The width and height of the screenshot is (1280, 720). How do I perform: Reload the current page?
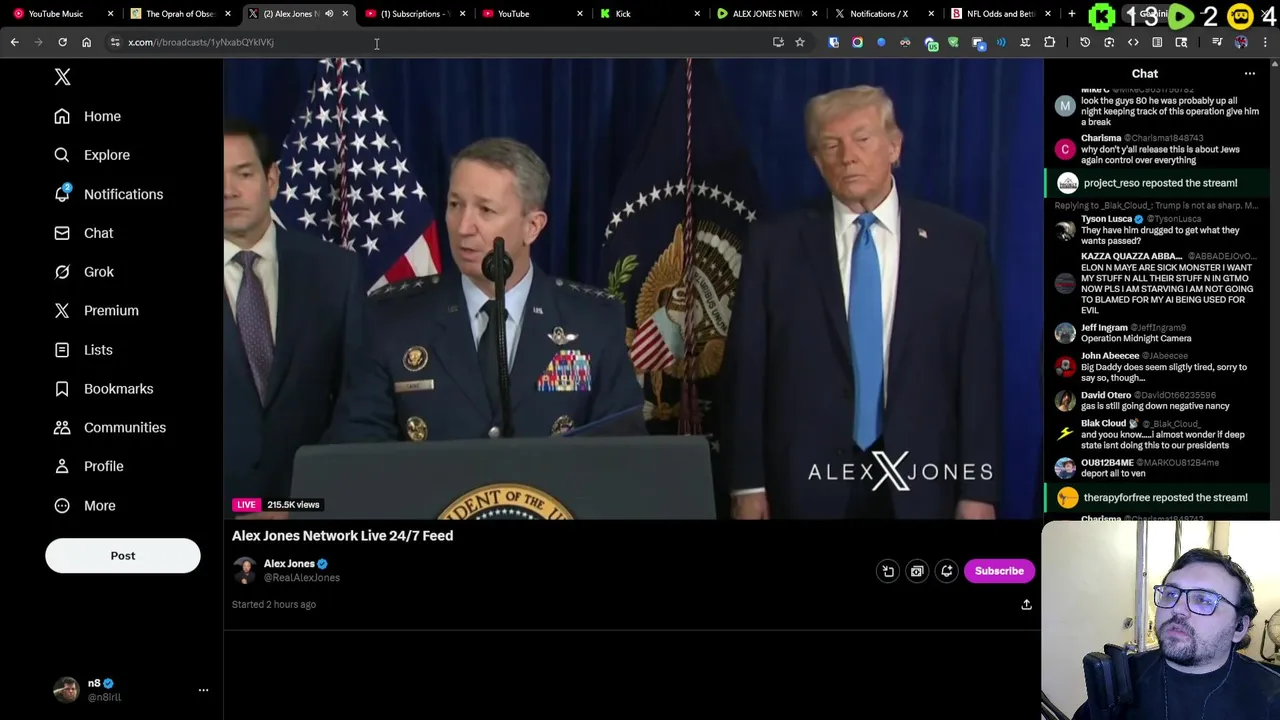62,42
